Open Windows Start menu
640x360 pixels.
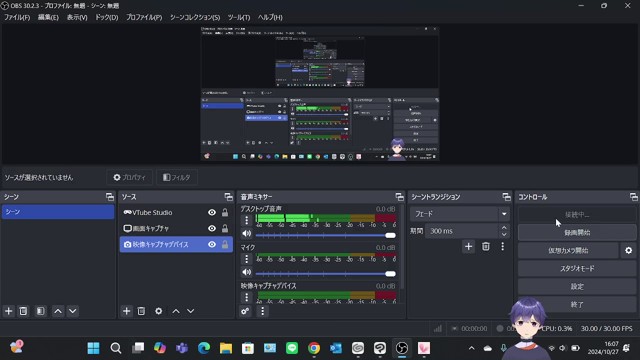click(93, 348)
